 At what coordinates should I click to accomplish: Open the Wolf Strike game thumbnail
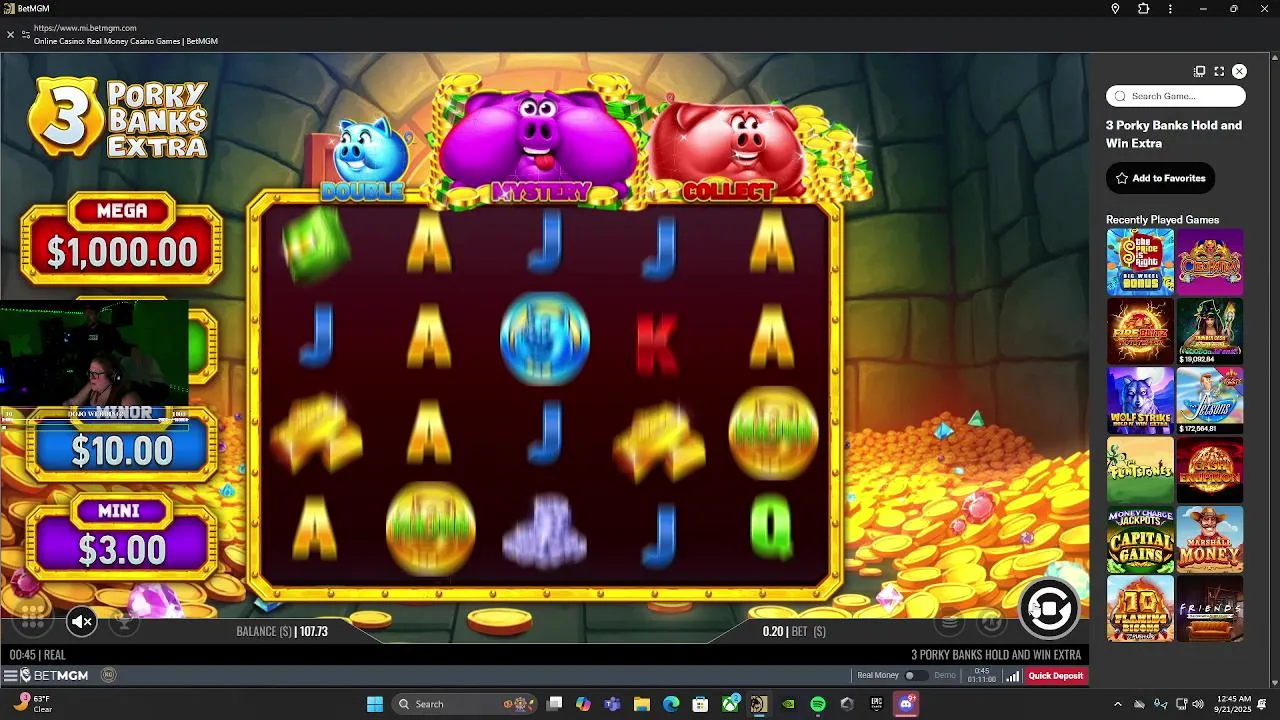1140,400
